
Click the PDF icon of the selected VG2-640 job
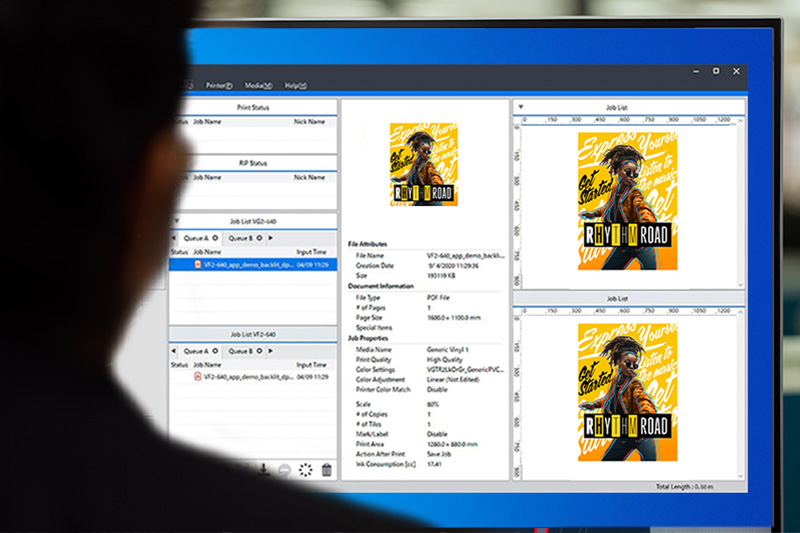pos(198,265)
